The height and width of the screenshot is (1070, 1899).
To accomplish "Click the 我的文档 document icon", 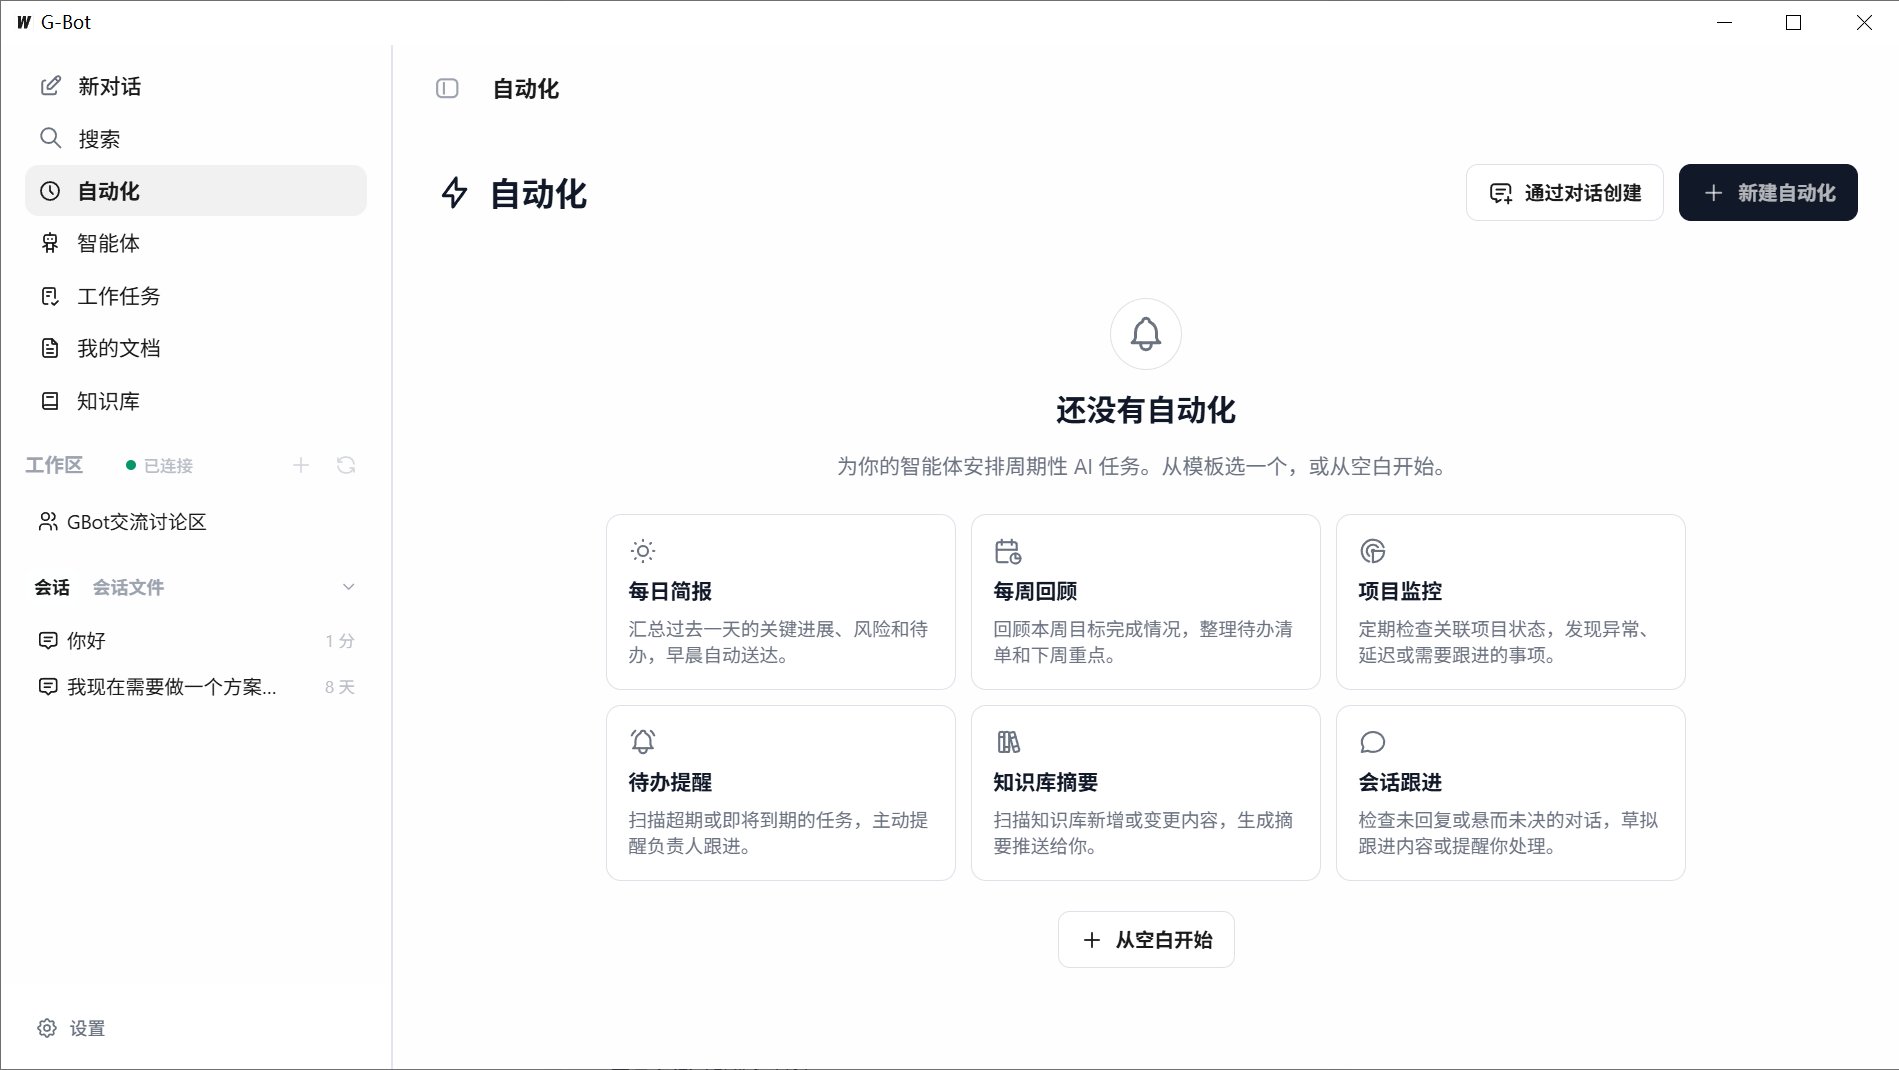I will [x=50, y=348].
